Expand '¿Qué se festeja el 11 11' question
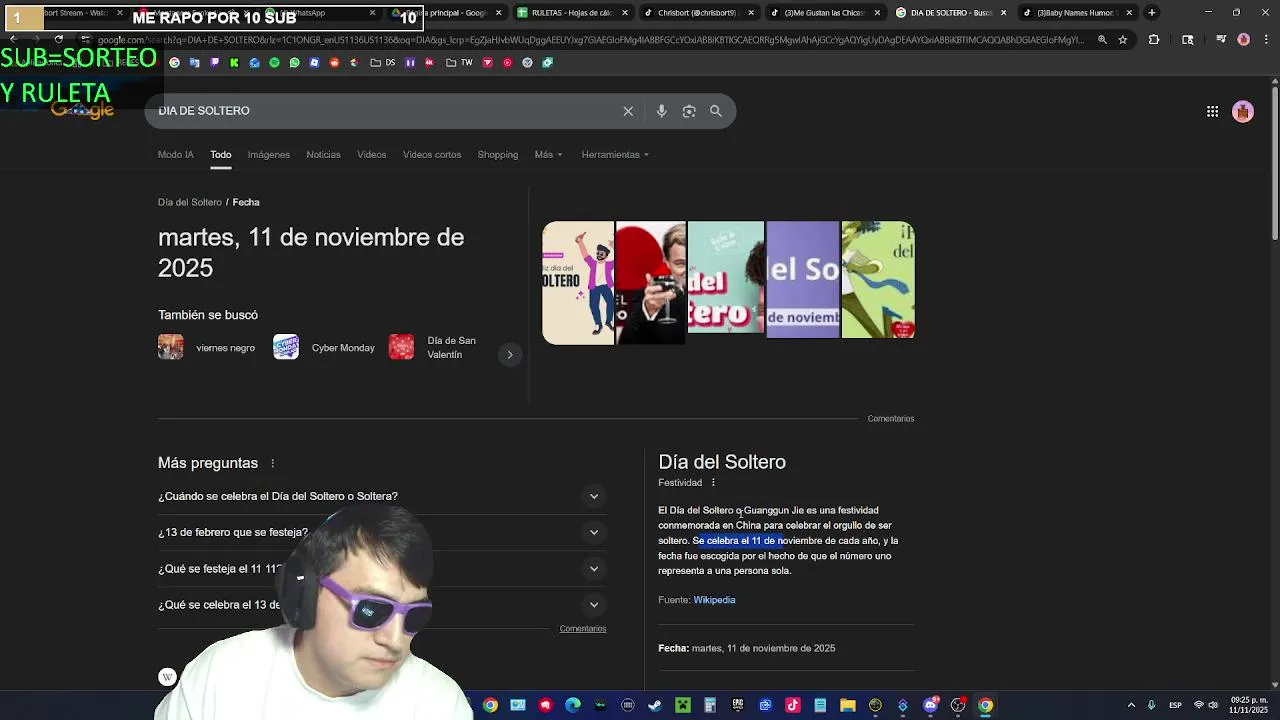 [x=382, y=568]
